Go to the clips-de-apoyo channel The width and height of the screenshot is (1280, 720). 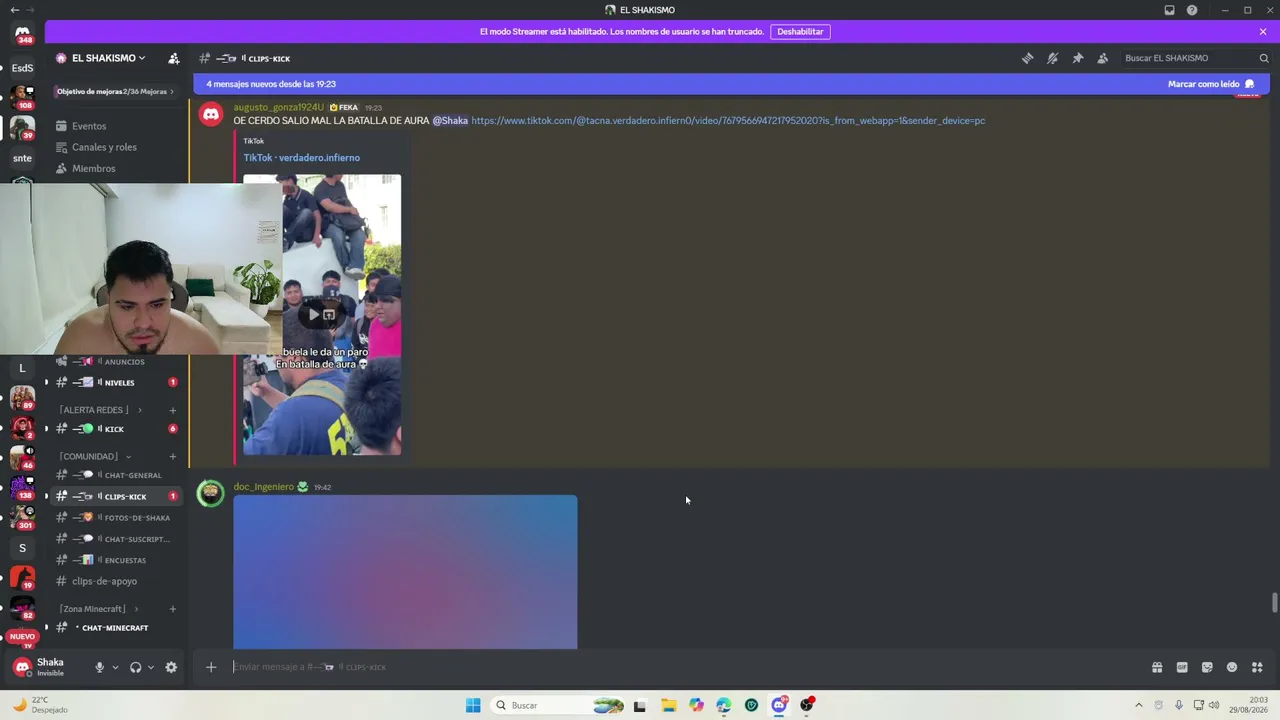click(118, 581)
